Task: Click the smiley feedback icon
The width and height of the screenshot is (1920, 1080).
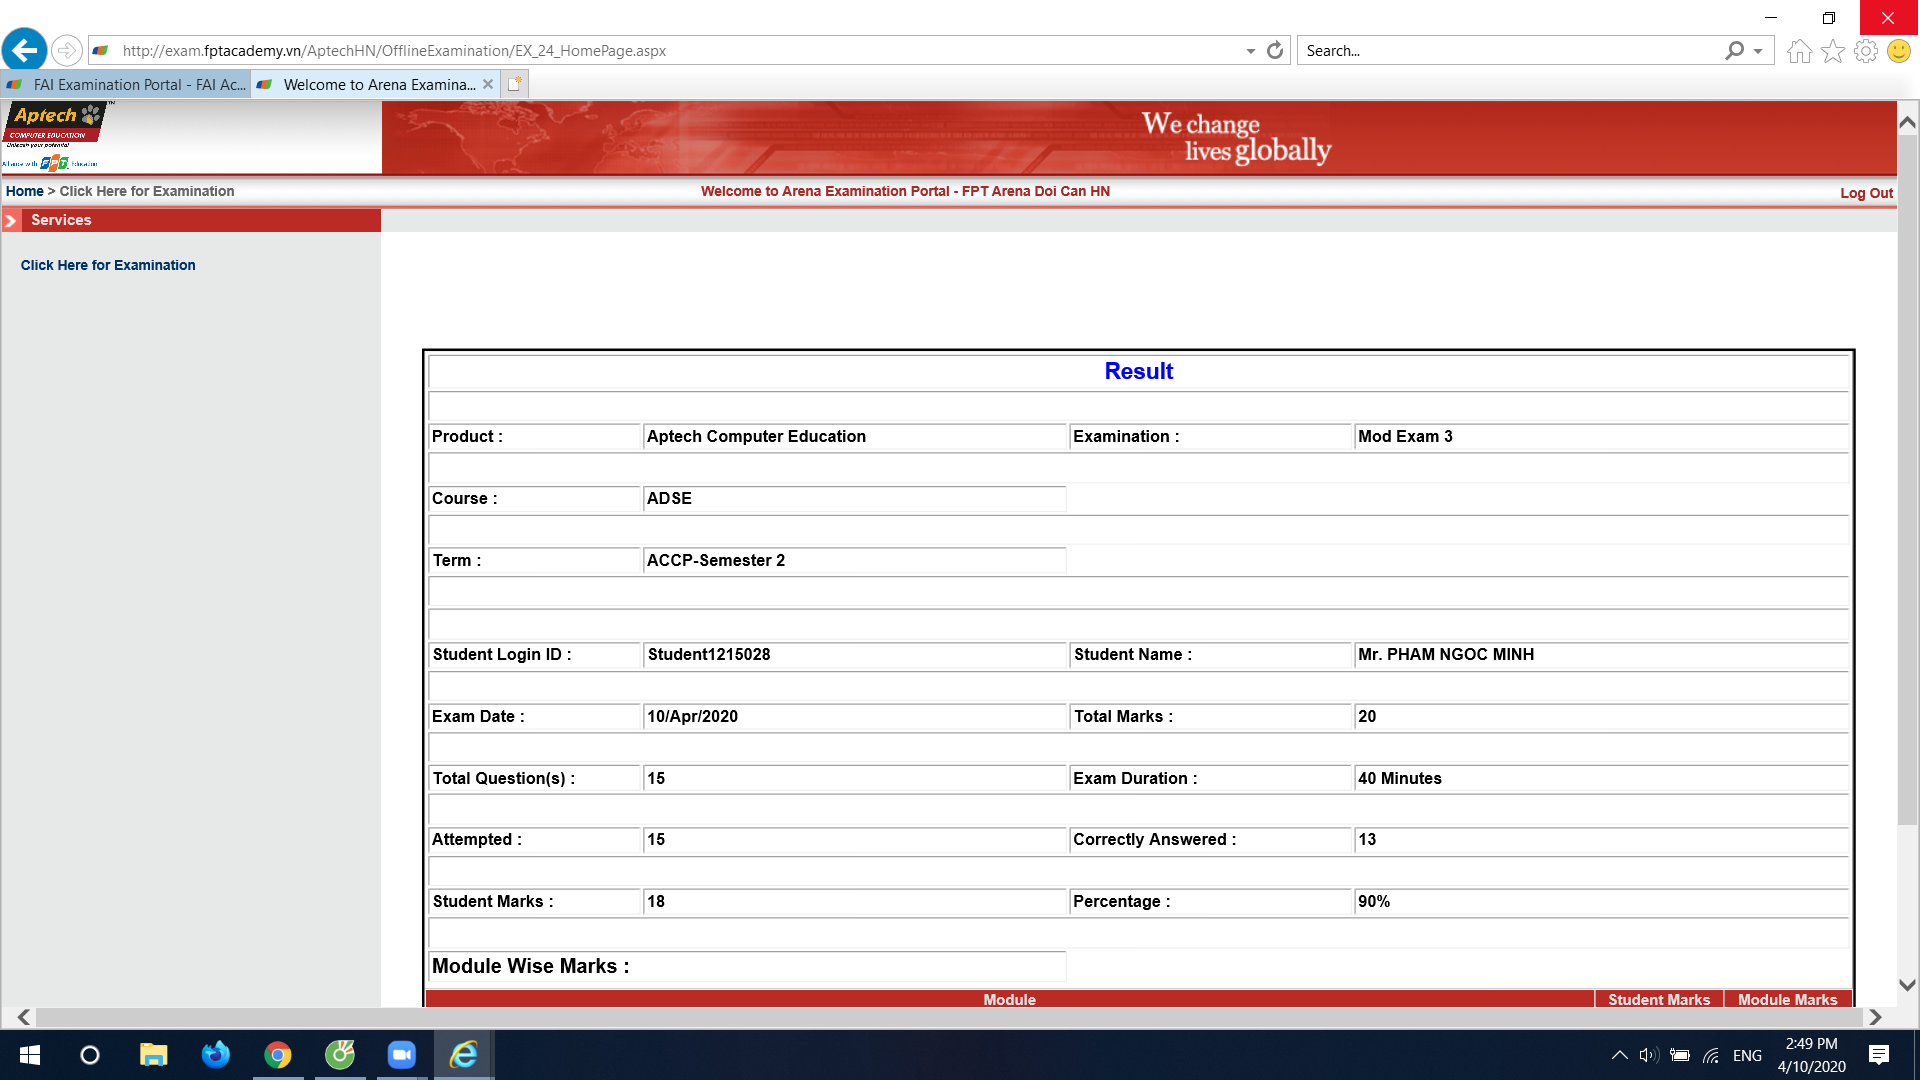Action: click(x=1899, y=51)
